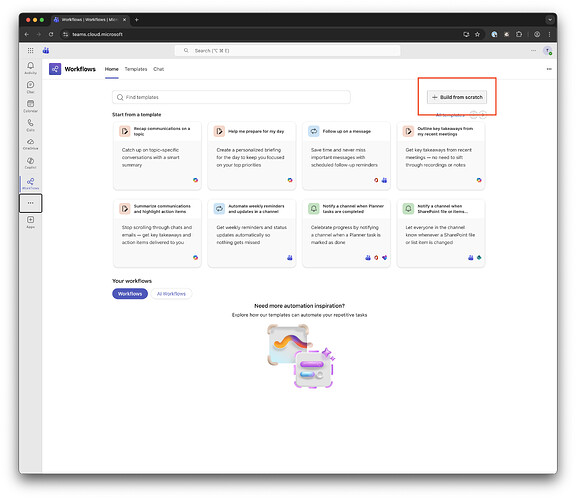Open the Follow up on a message template

tap(346, 156)
